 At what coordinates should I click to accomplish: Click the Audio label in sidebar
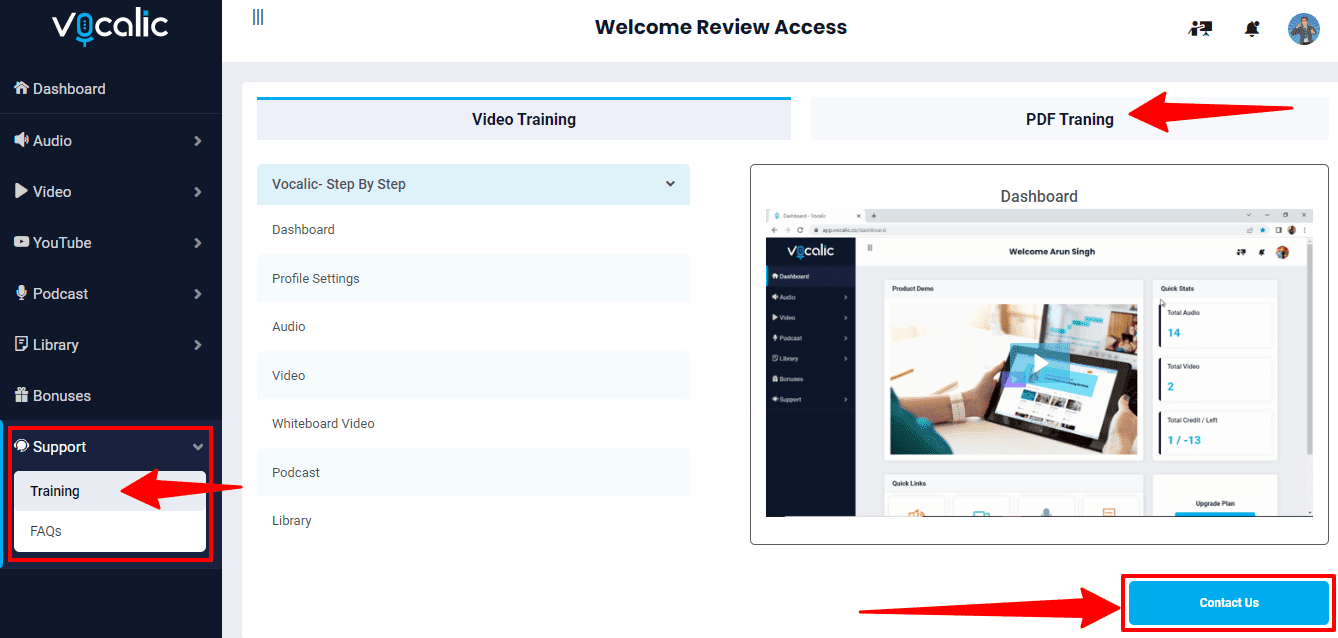point(52,141)
